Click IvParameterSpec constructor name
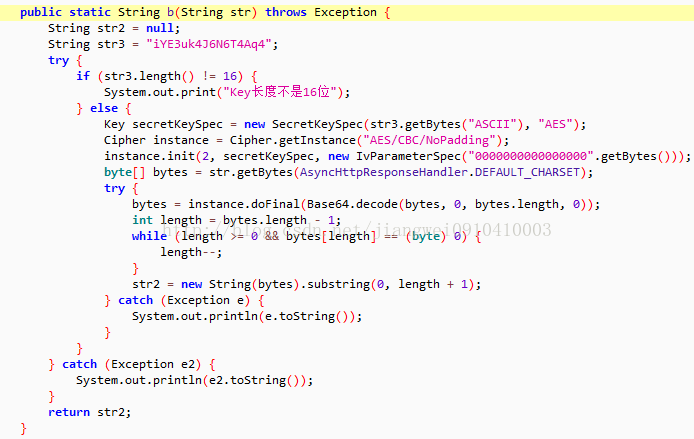 [x=409, y=156]
